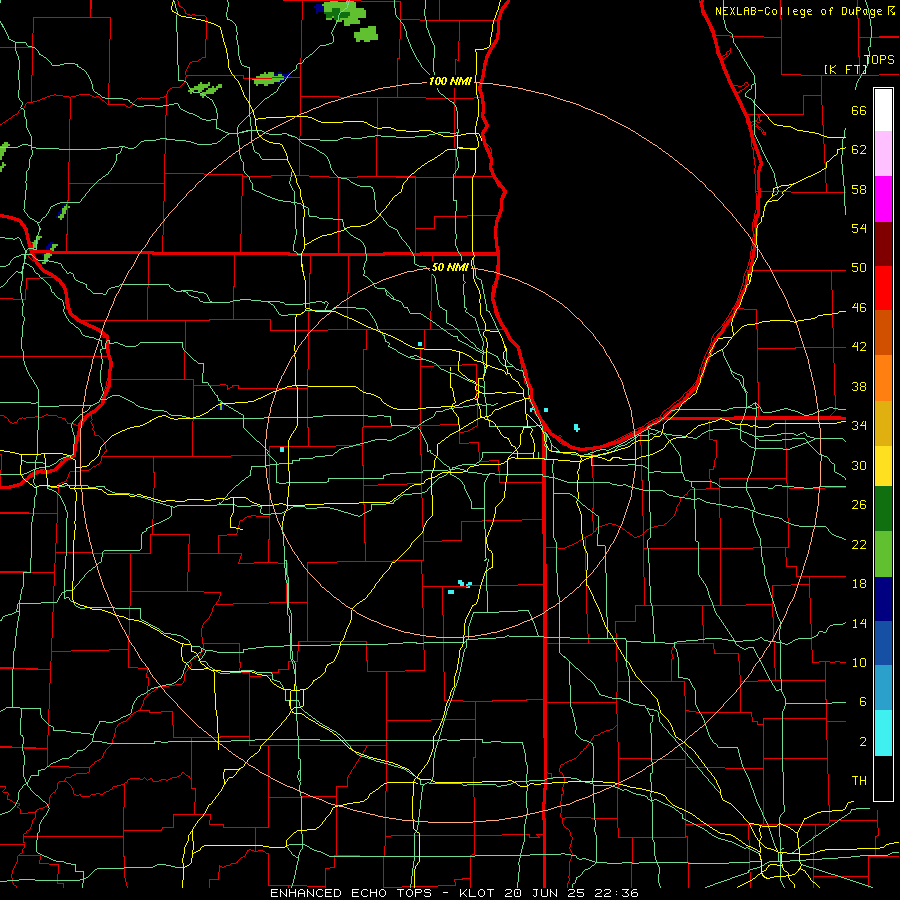Click the '100 NMI' range ring label

pyautogui.click(x=450, y=81)
